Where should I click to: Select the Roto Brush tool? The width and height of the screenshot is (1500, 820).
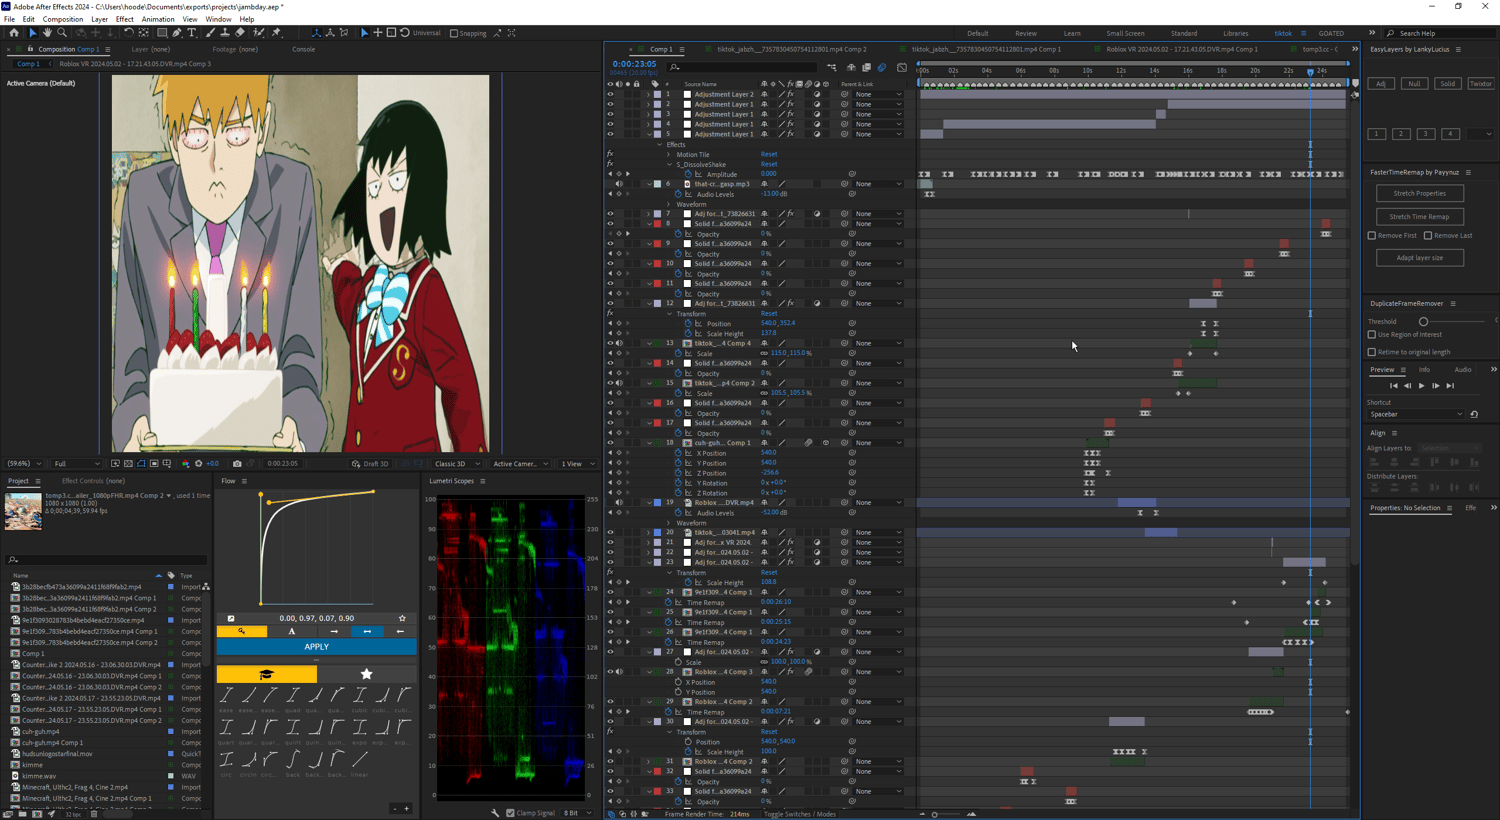pos(258,33)
